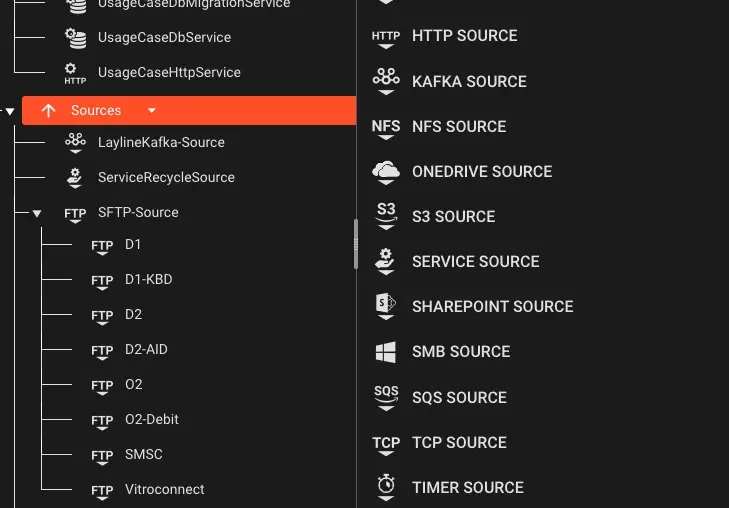
Task: Collapse the SFTP-Source tree node
Action: pyautogui.click(x=37, y=213)
